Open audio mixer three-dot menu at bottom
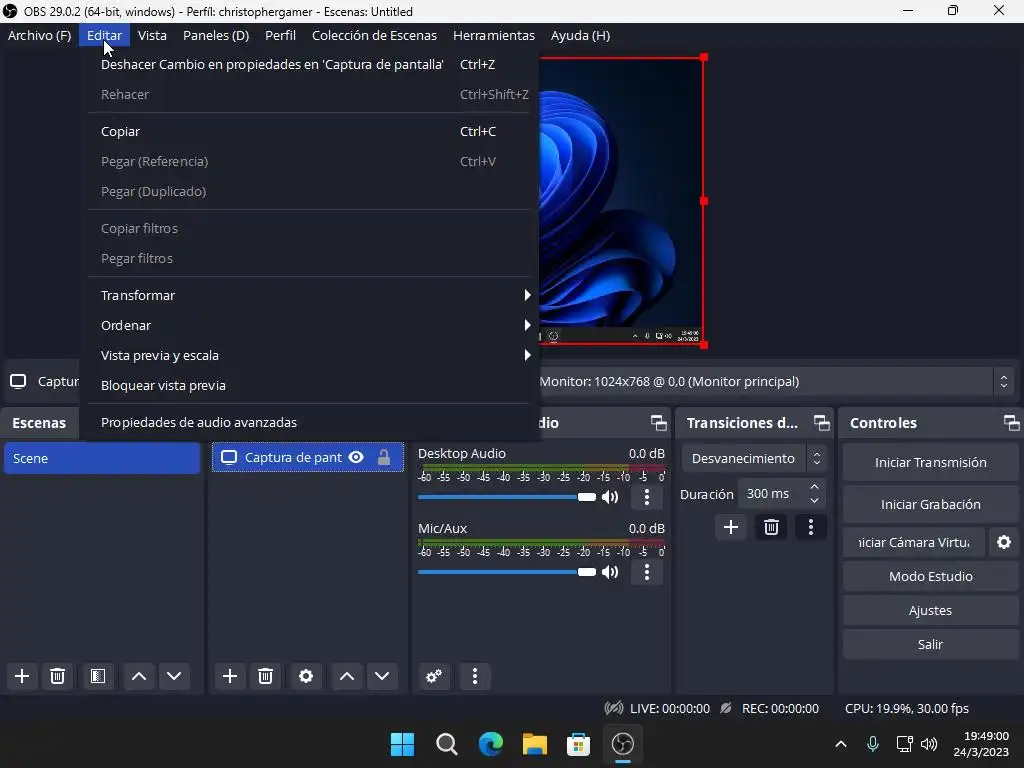 coord(475,676)
